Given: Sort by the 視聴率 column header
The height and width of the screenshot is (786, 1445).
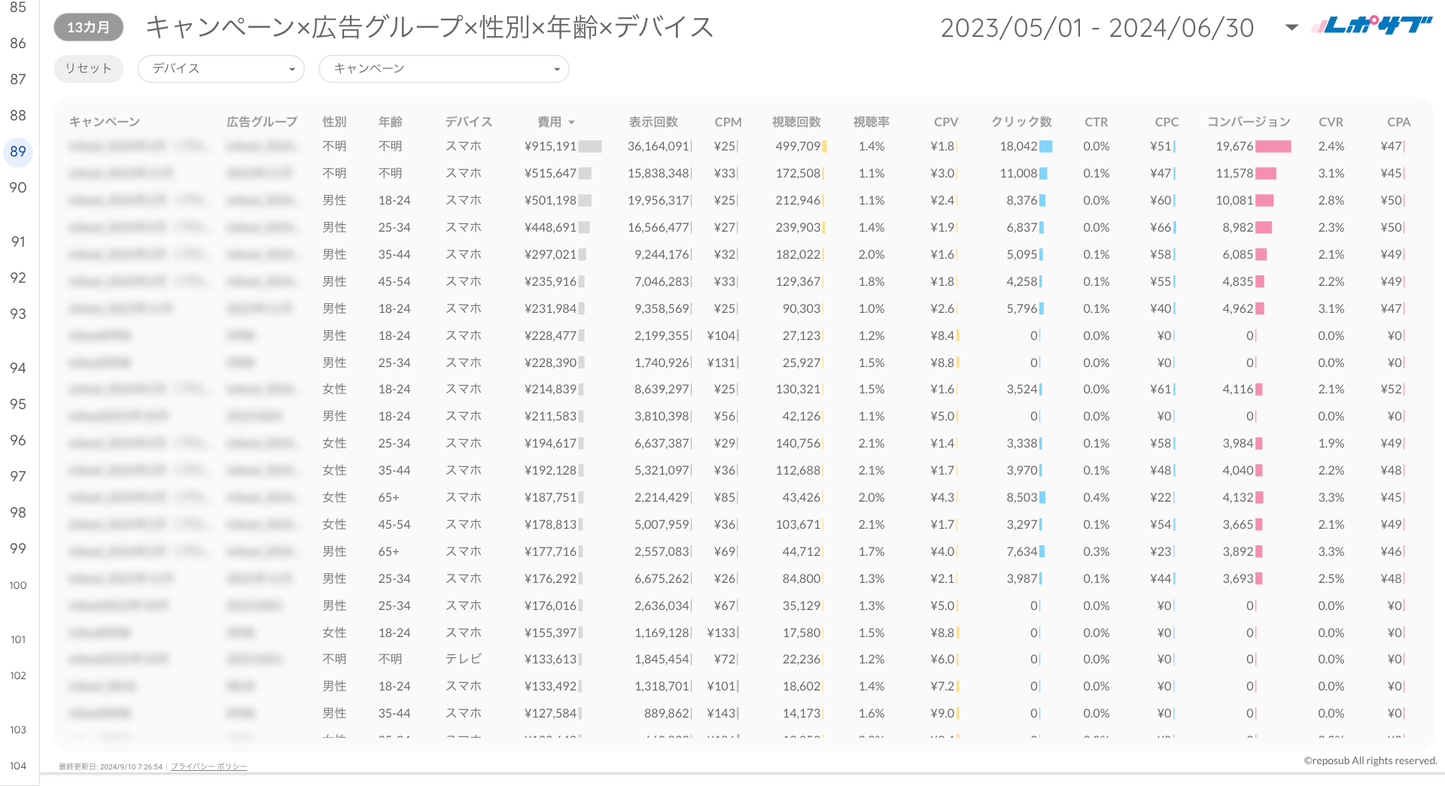Looking at the screenshot, I should tap(871, 122).
